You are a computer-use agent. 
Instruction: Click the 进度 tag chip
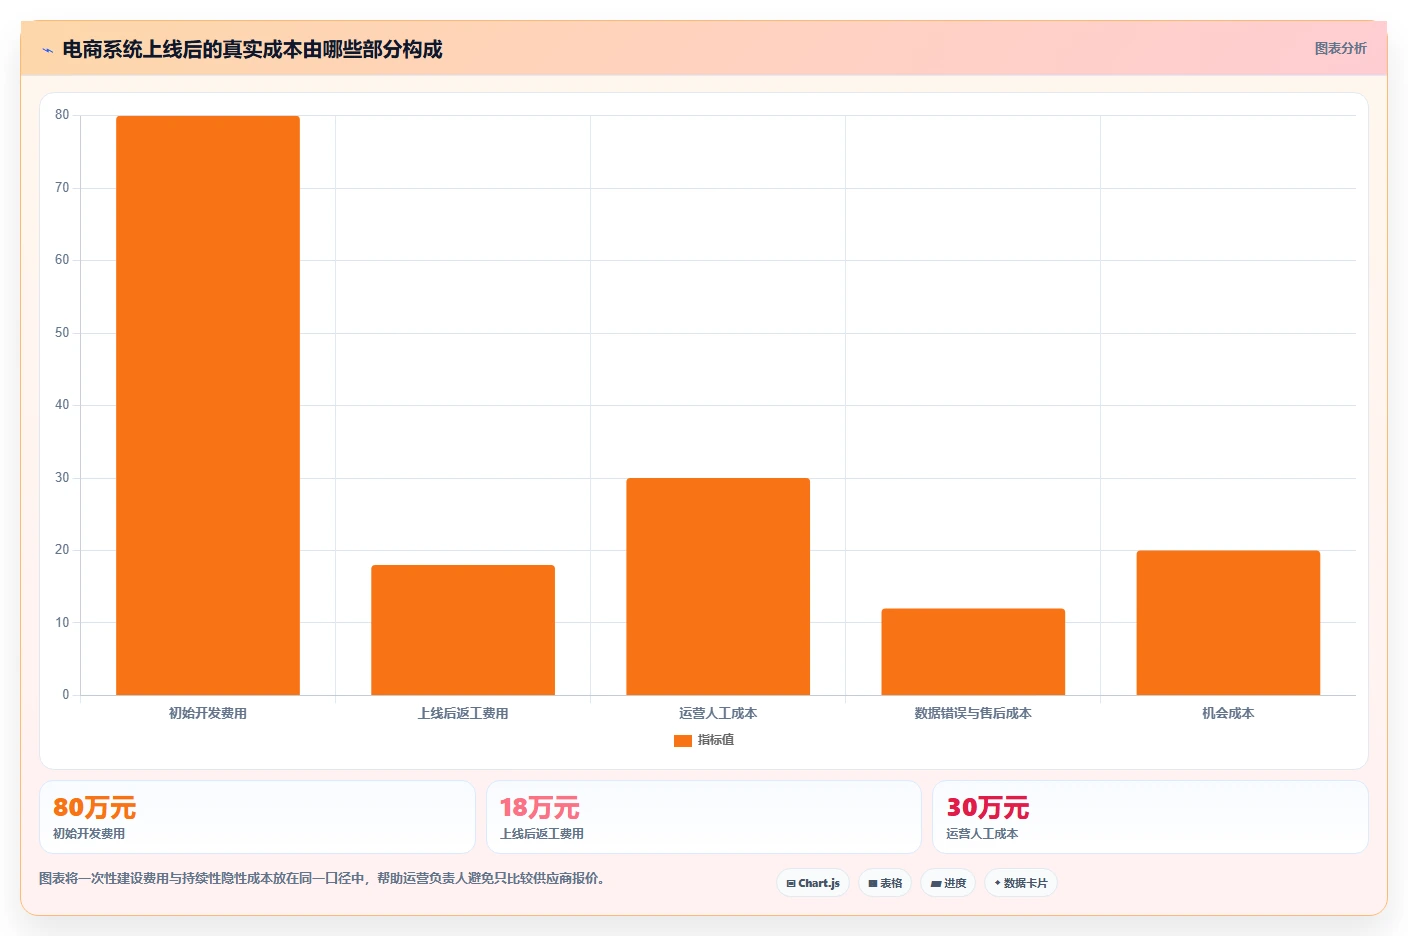pyautogui.click(x=948, y=883)
